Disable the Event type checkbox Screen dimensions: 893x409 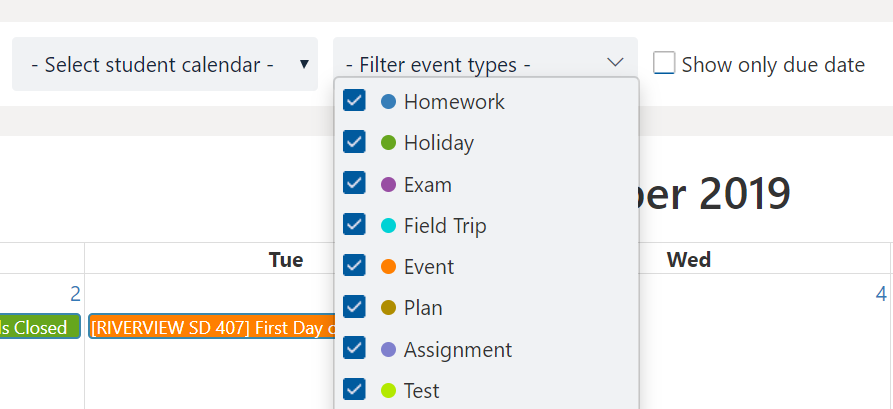pyautogui.click(x=354, y=265)
